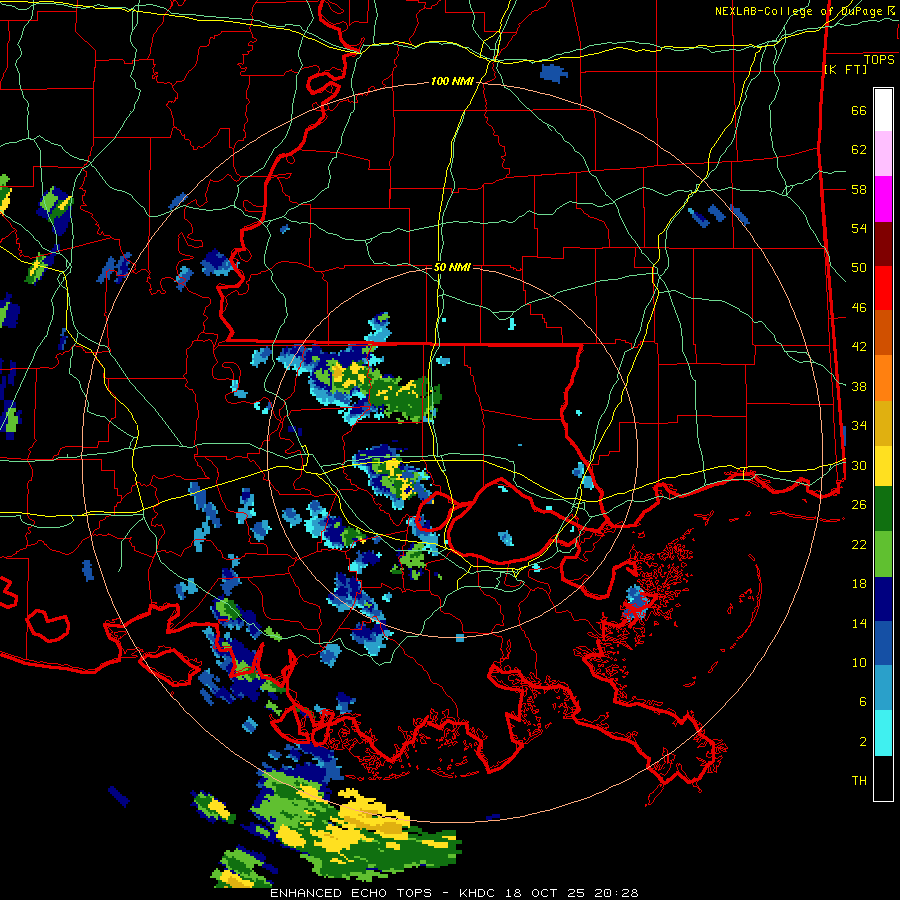
Task: Click the legend value "42"
Action: coord(859,346)
